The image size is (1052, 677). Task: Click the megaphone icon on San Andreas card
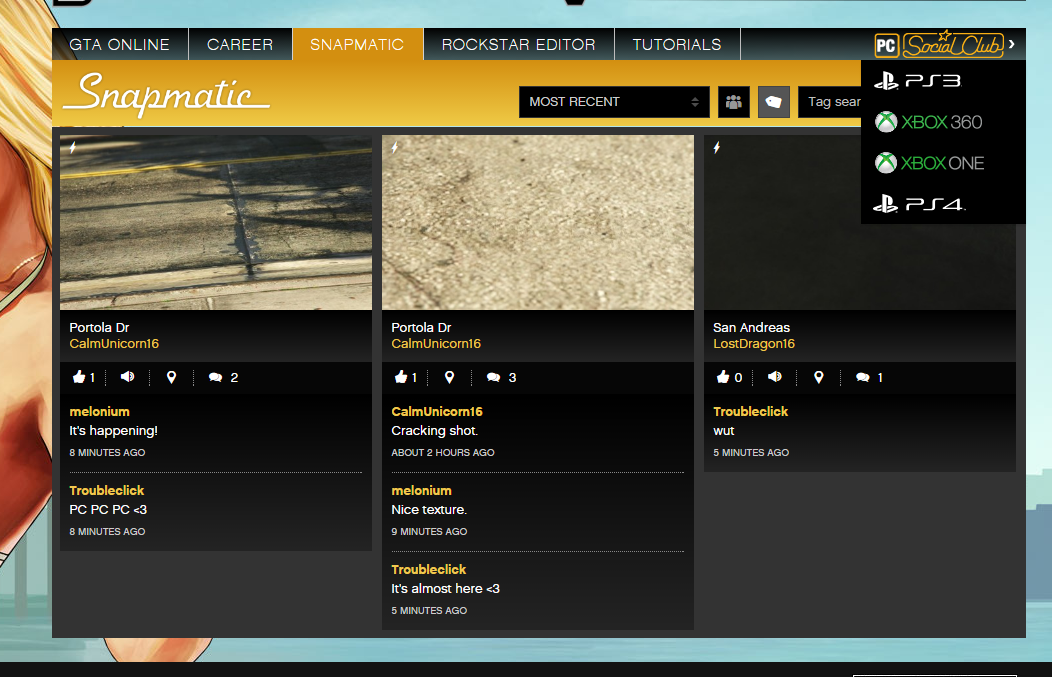(775, 377)
